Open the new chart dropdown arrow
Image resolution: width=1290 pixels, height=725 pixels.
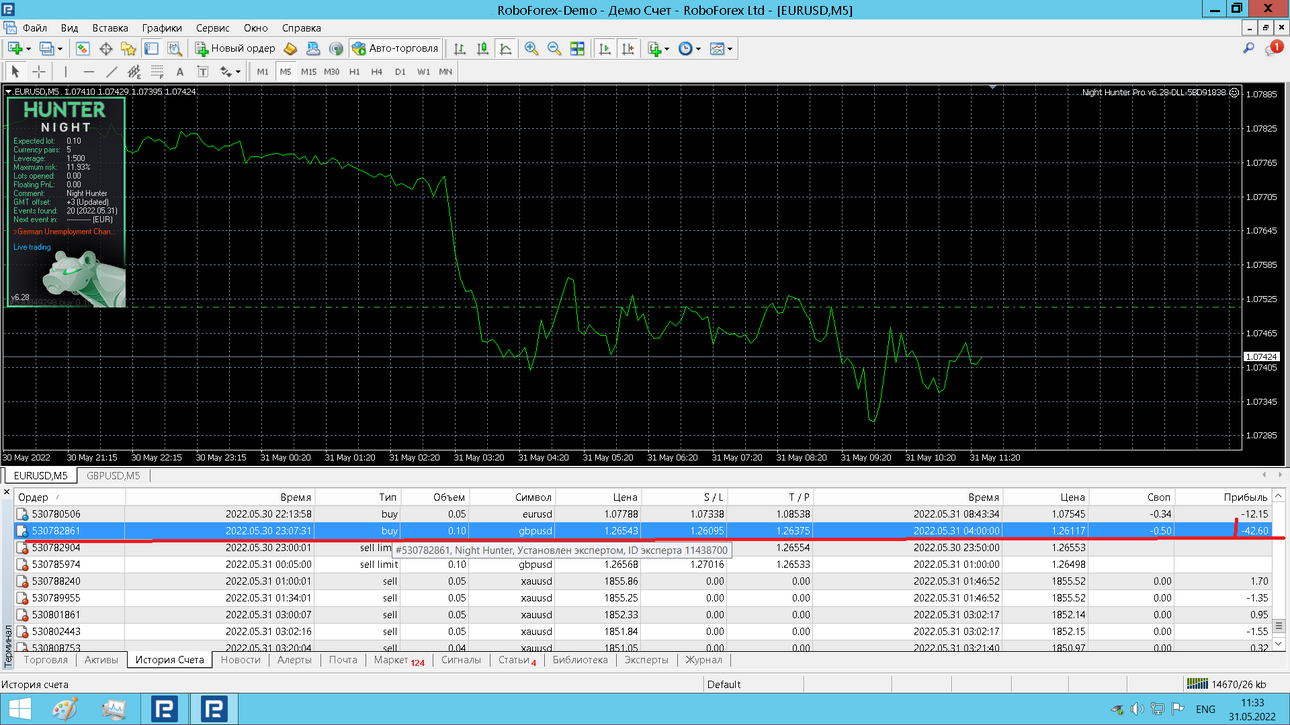coord(29,48)
